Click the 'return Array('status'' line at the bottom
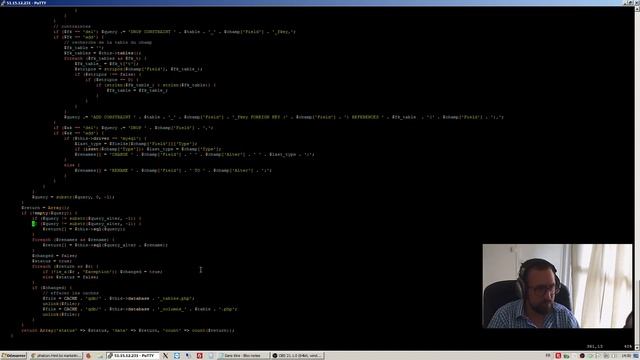The image size is (640, 360). coord(128,330)
